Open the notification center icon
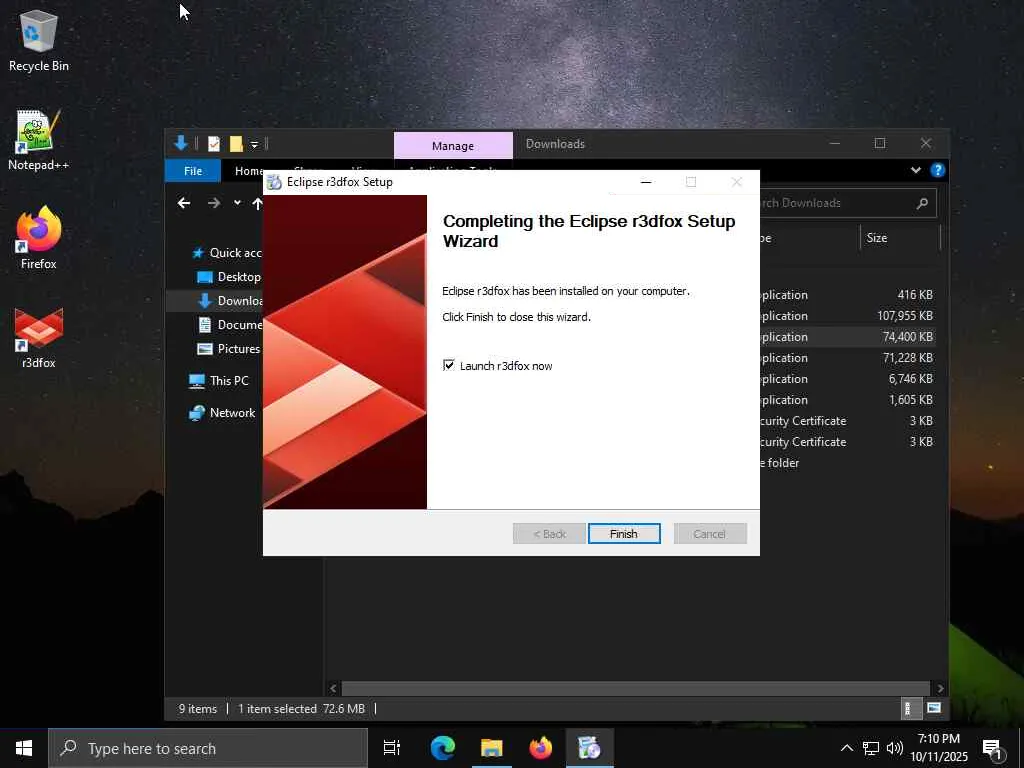The image size is (1024, 768). (x=993, y=748)
